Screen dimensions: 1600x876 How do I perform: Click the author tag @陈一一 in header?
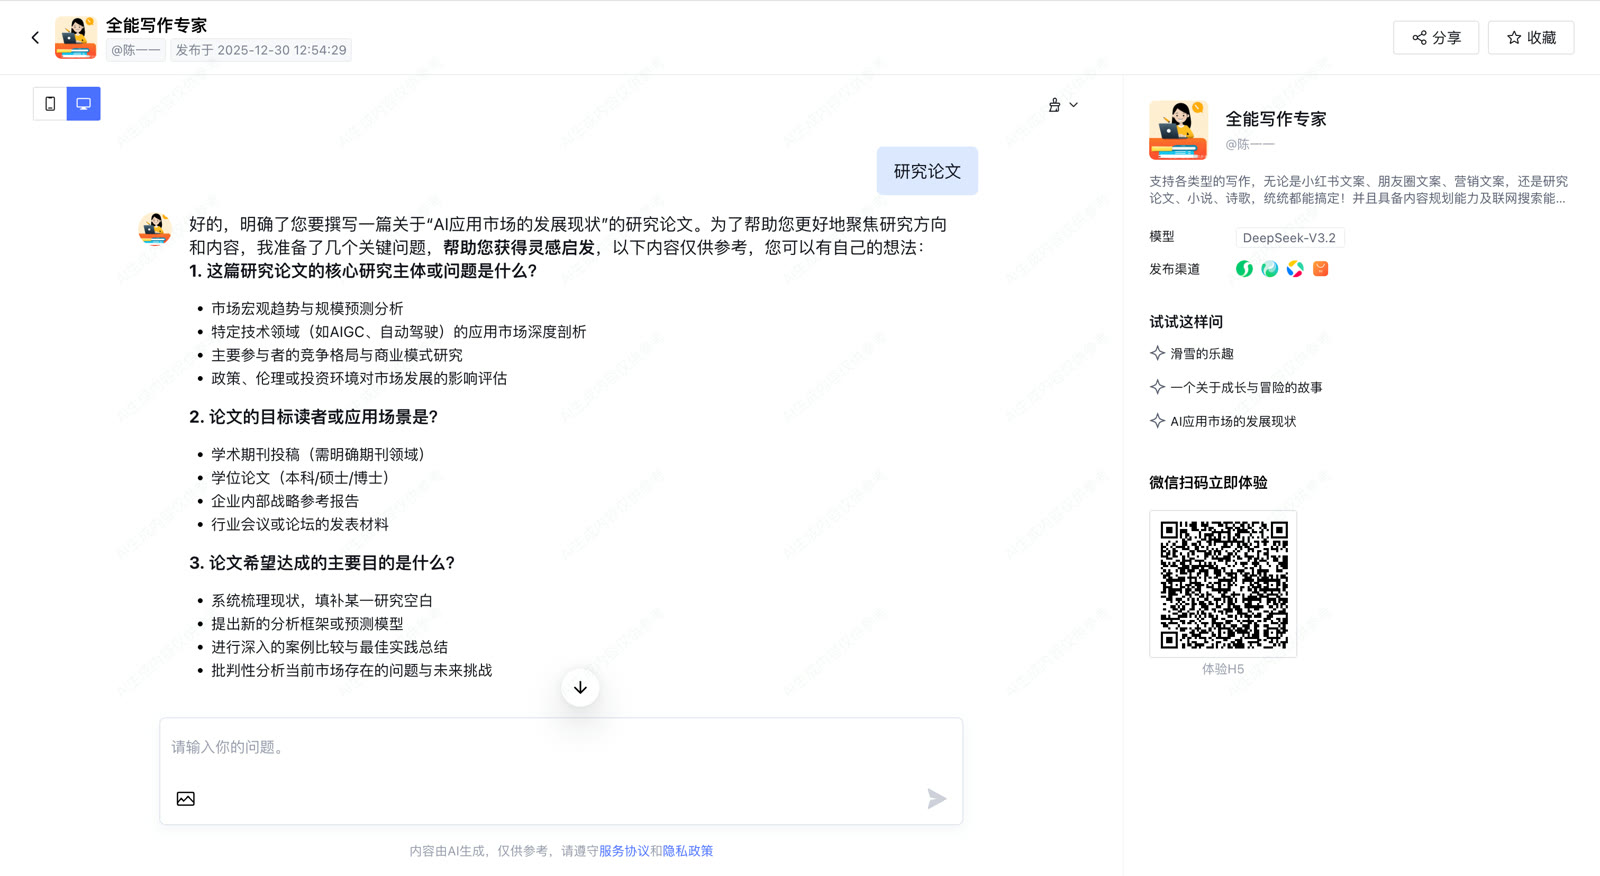pos(136,50)
